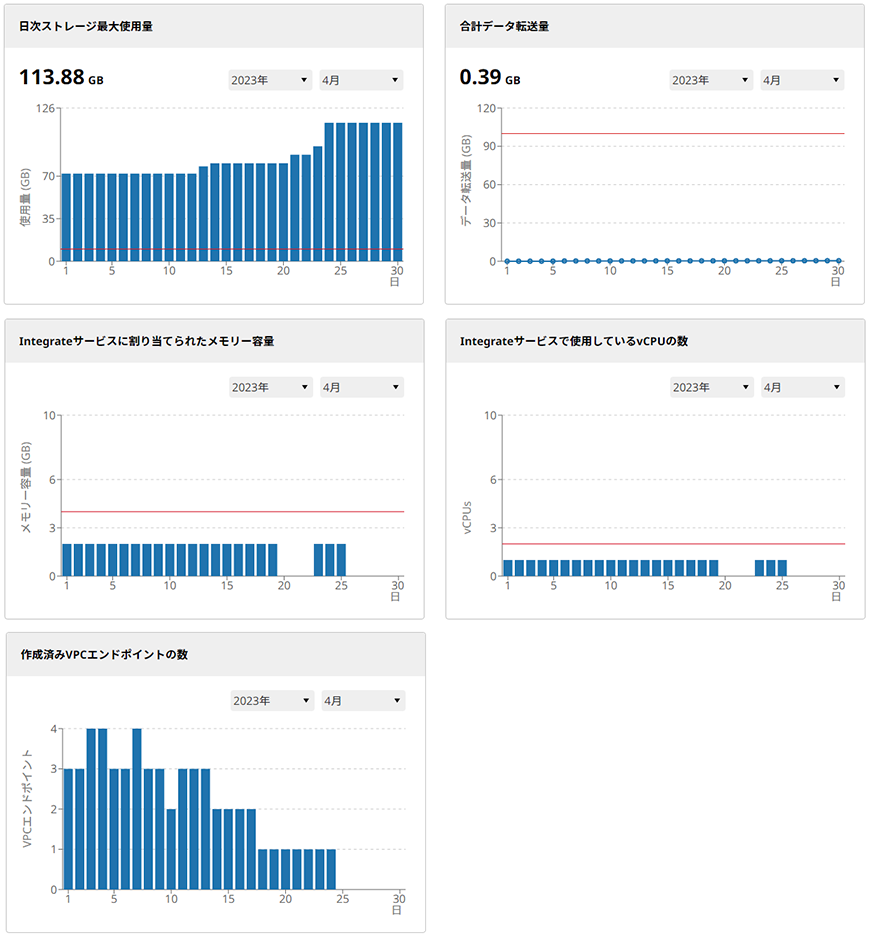Click day 1 bar in storage usage chart

[67, 217]
